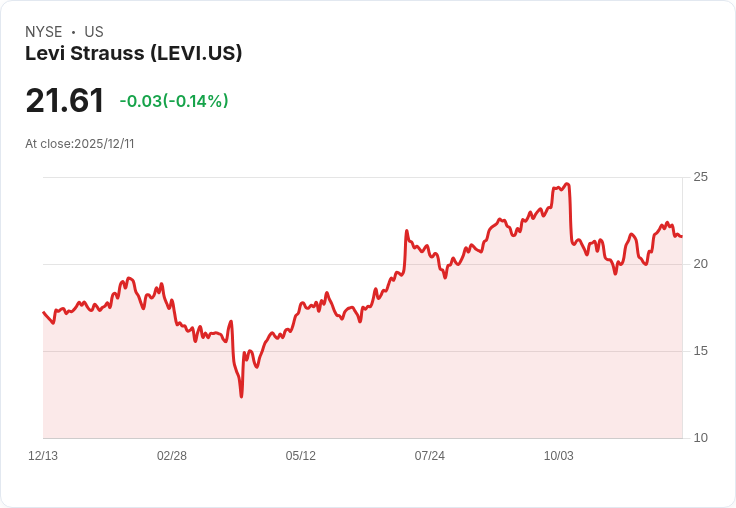Click the 21.61 current price
The width and height of the screenshot is (736, 508).
[64, 100]
